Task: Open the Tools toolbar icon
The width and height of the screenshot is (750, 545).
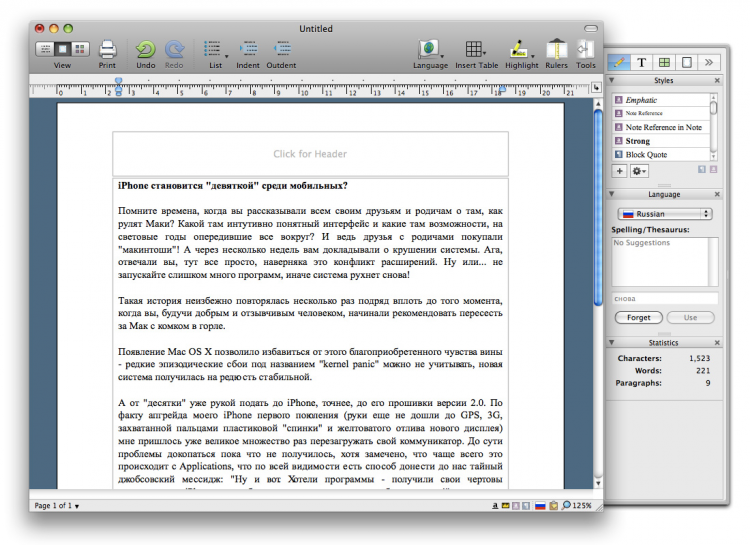Action: click(x=585, y=49)
